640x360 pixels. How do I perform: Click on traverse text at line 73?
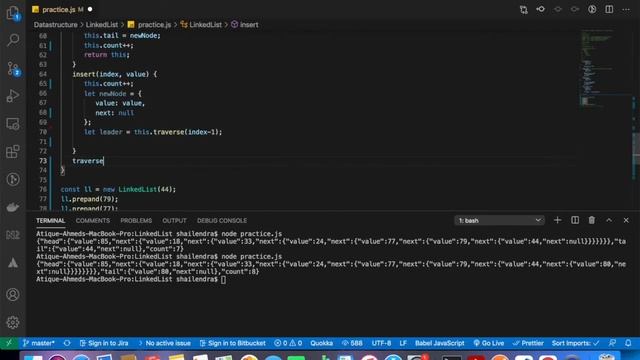click(88, 161)
